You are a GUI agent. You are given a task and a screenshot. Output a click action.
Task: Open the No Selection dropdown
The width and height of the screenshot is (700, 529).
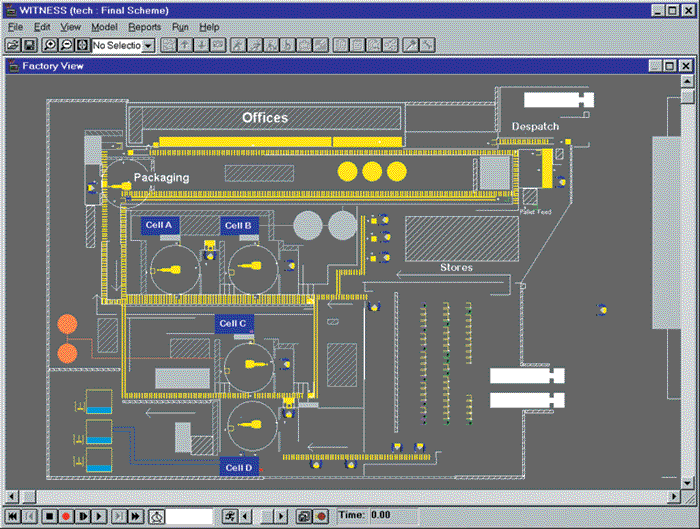click(x=148, y=45)
